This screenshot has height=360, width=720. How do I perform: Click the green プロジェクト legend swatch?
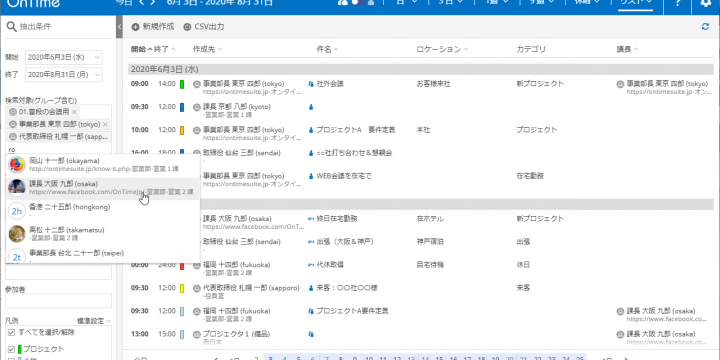20,349
